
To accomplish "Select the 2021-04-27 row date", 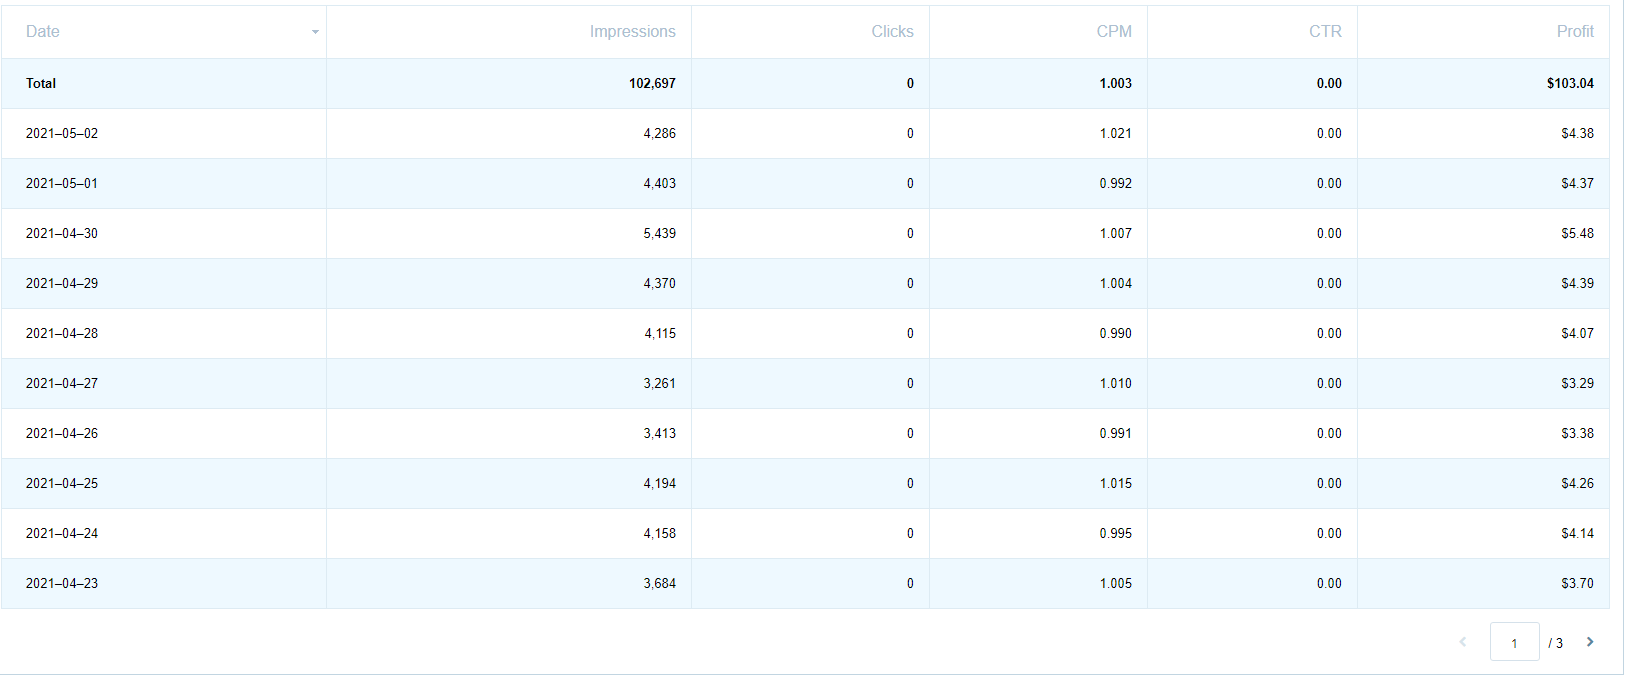I will coord(62,383).
